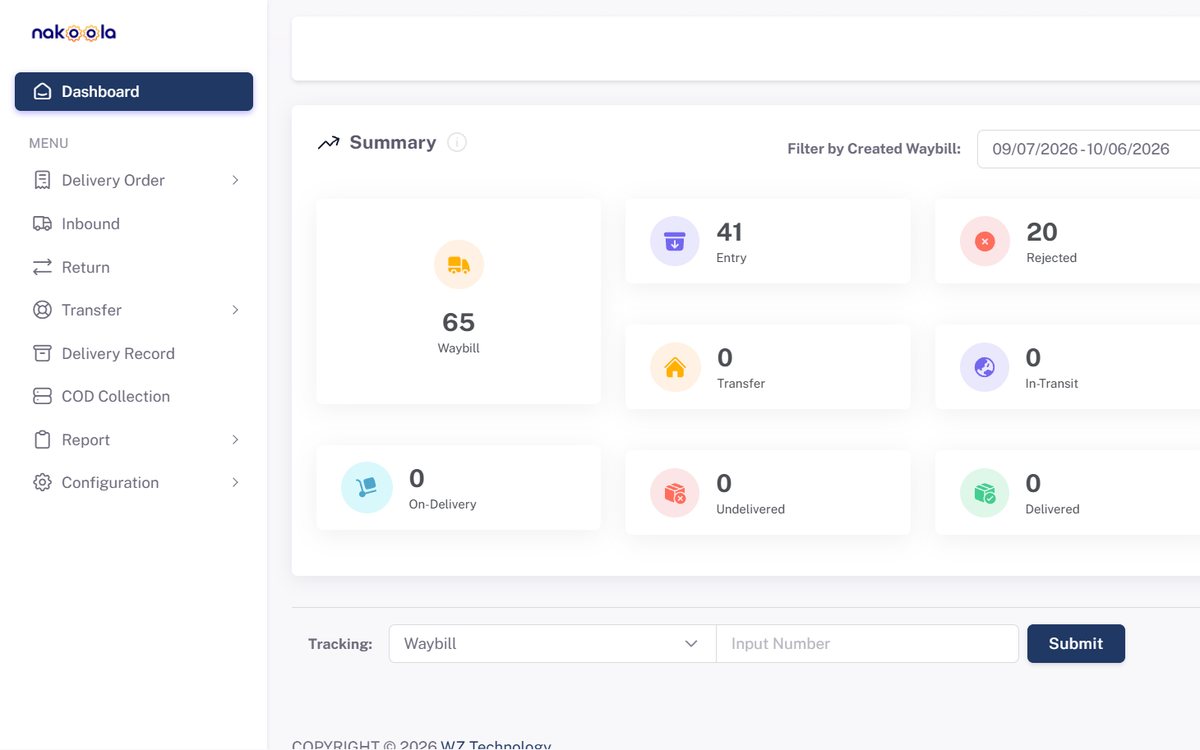Open the Tracking type Waybill dropdown

(552, 644)
